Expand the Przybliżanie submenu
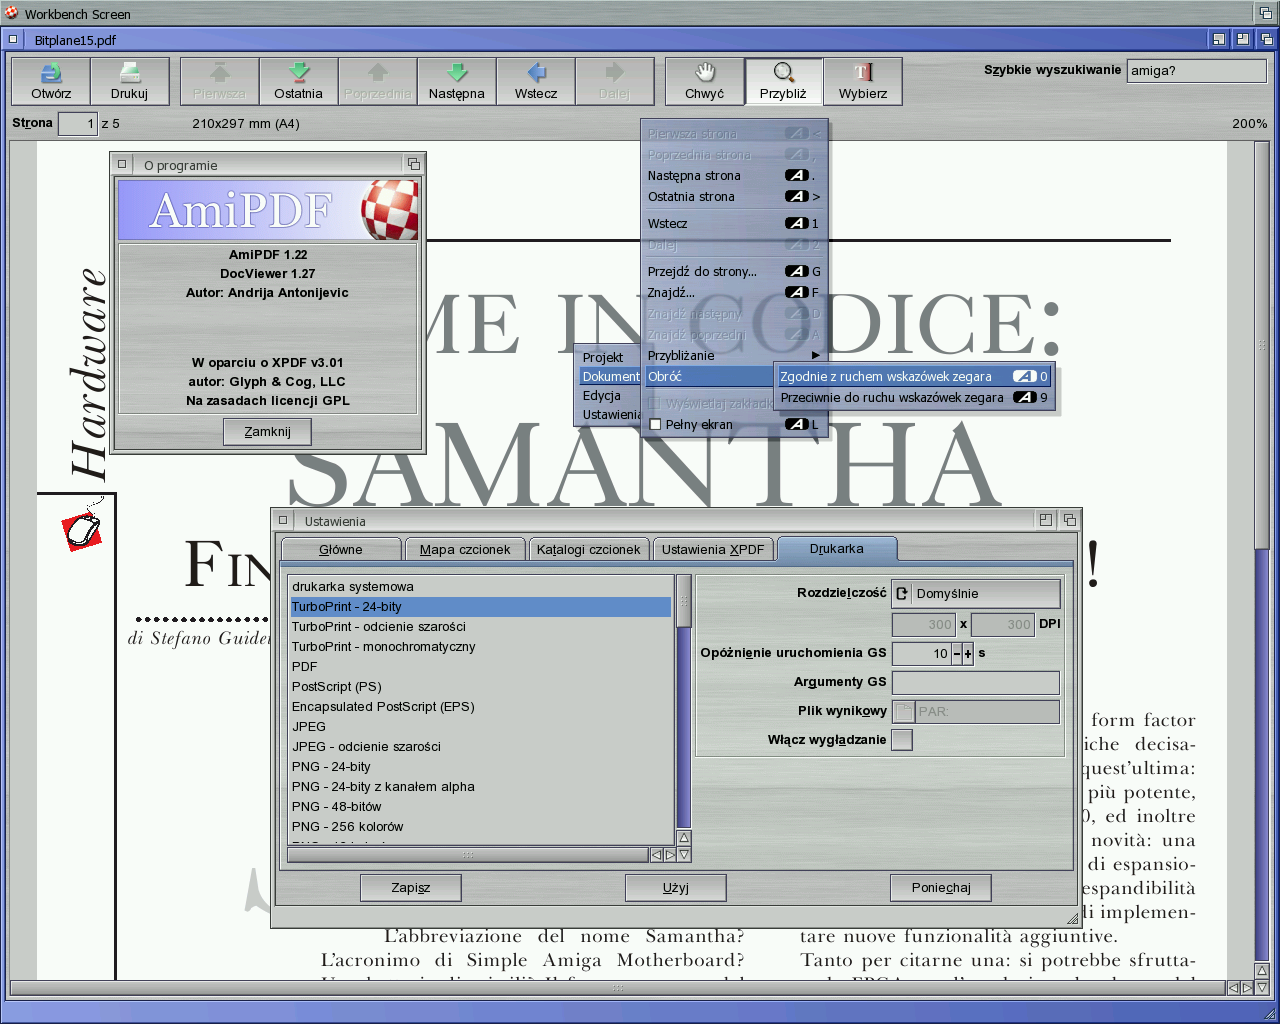 [x=733, y=355]
